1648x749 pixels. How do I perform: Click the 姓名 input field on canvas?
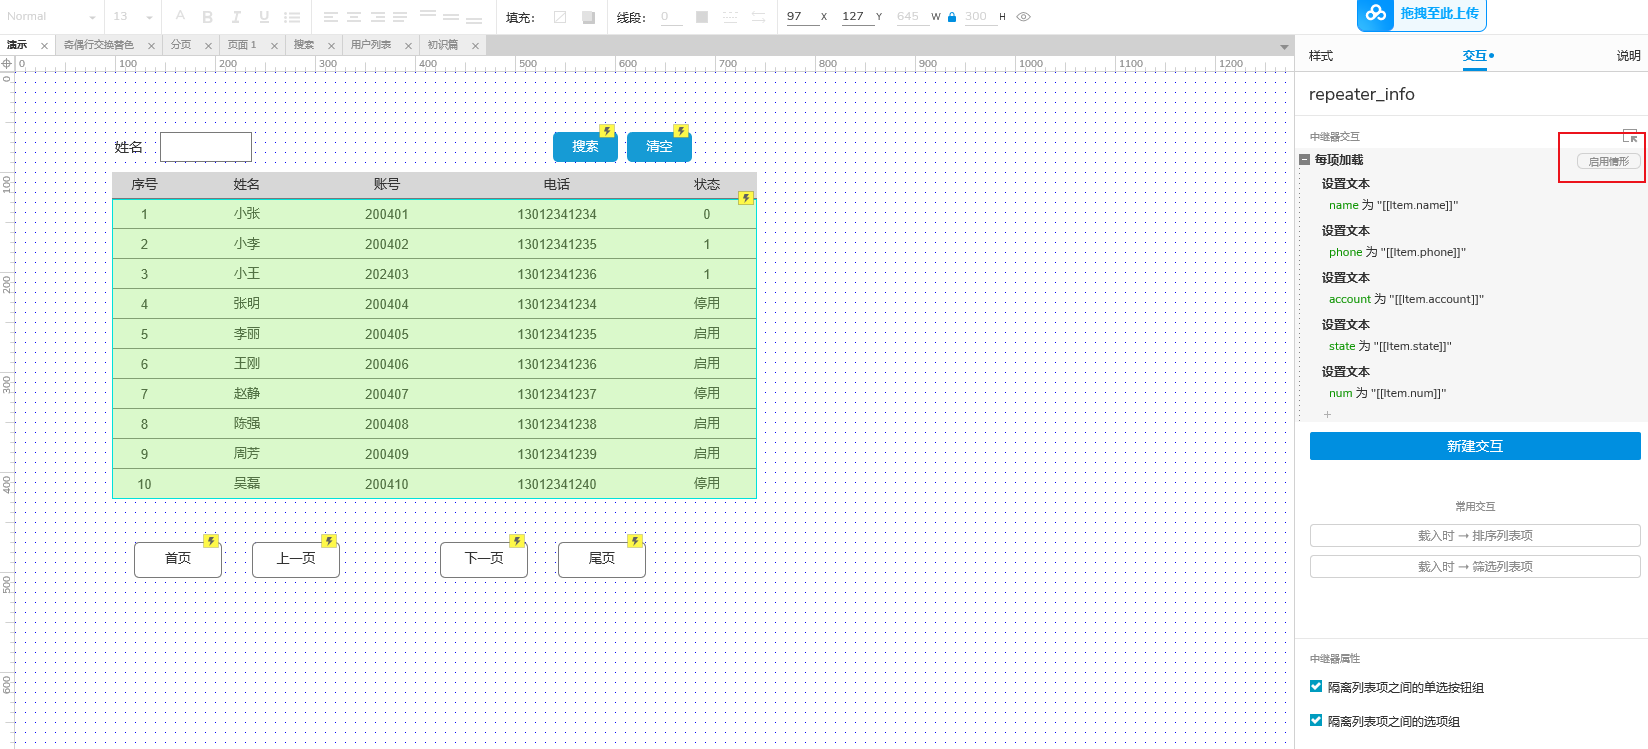[x=206, y=147]
